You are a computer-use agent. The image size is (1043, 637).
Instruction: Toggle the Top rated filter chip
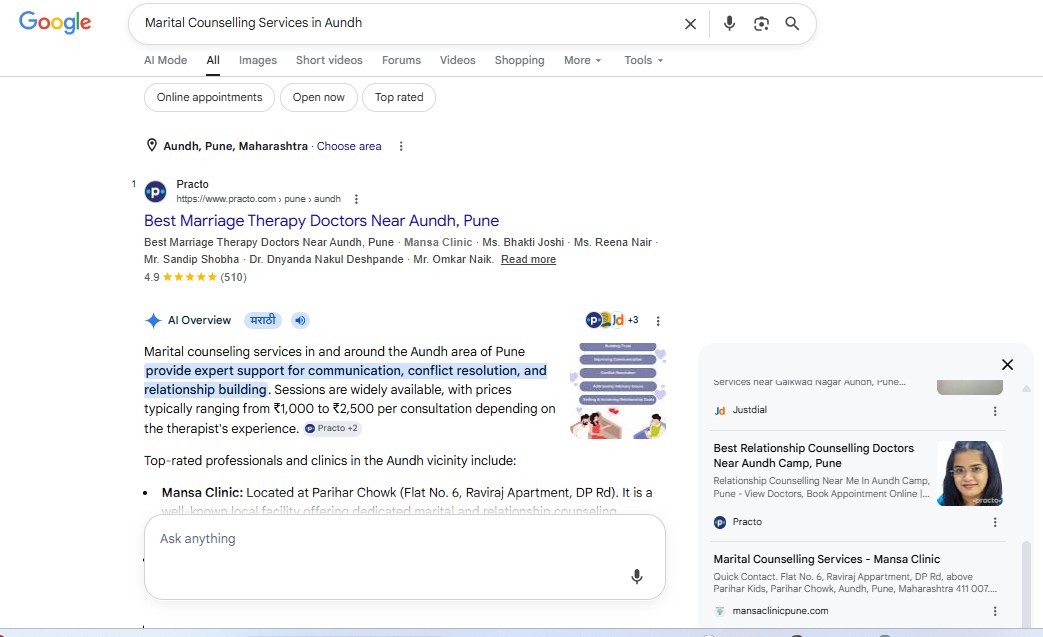(x=399, y=97)
